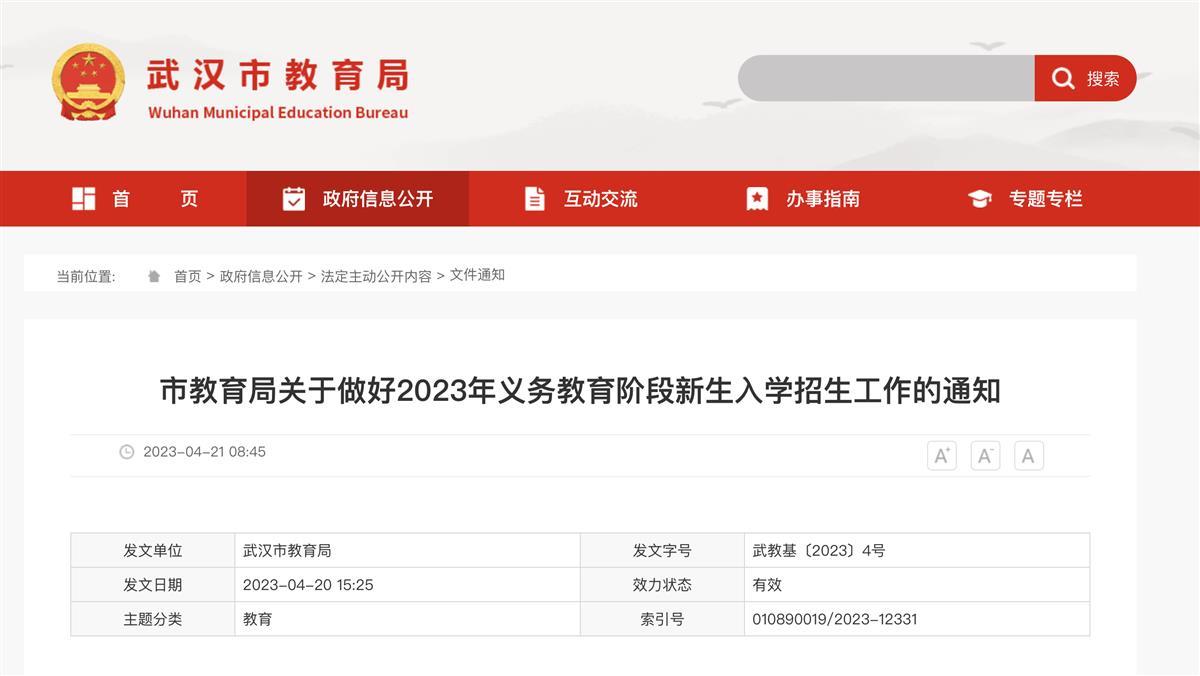The image size is (1200, 676).
Task: Click the national emblem logo icon
Action: coord(88,82)
